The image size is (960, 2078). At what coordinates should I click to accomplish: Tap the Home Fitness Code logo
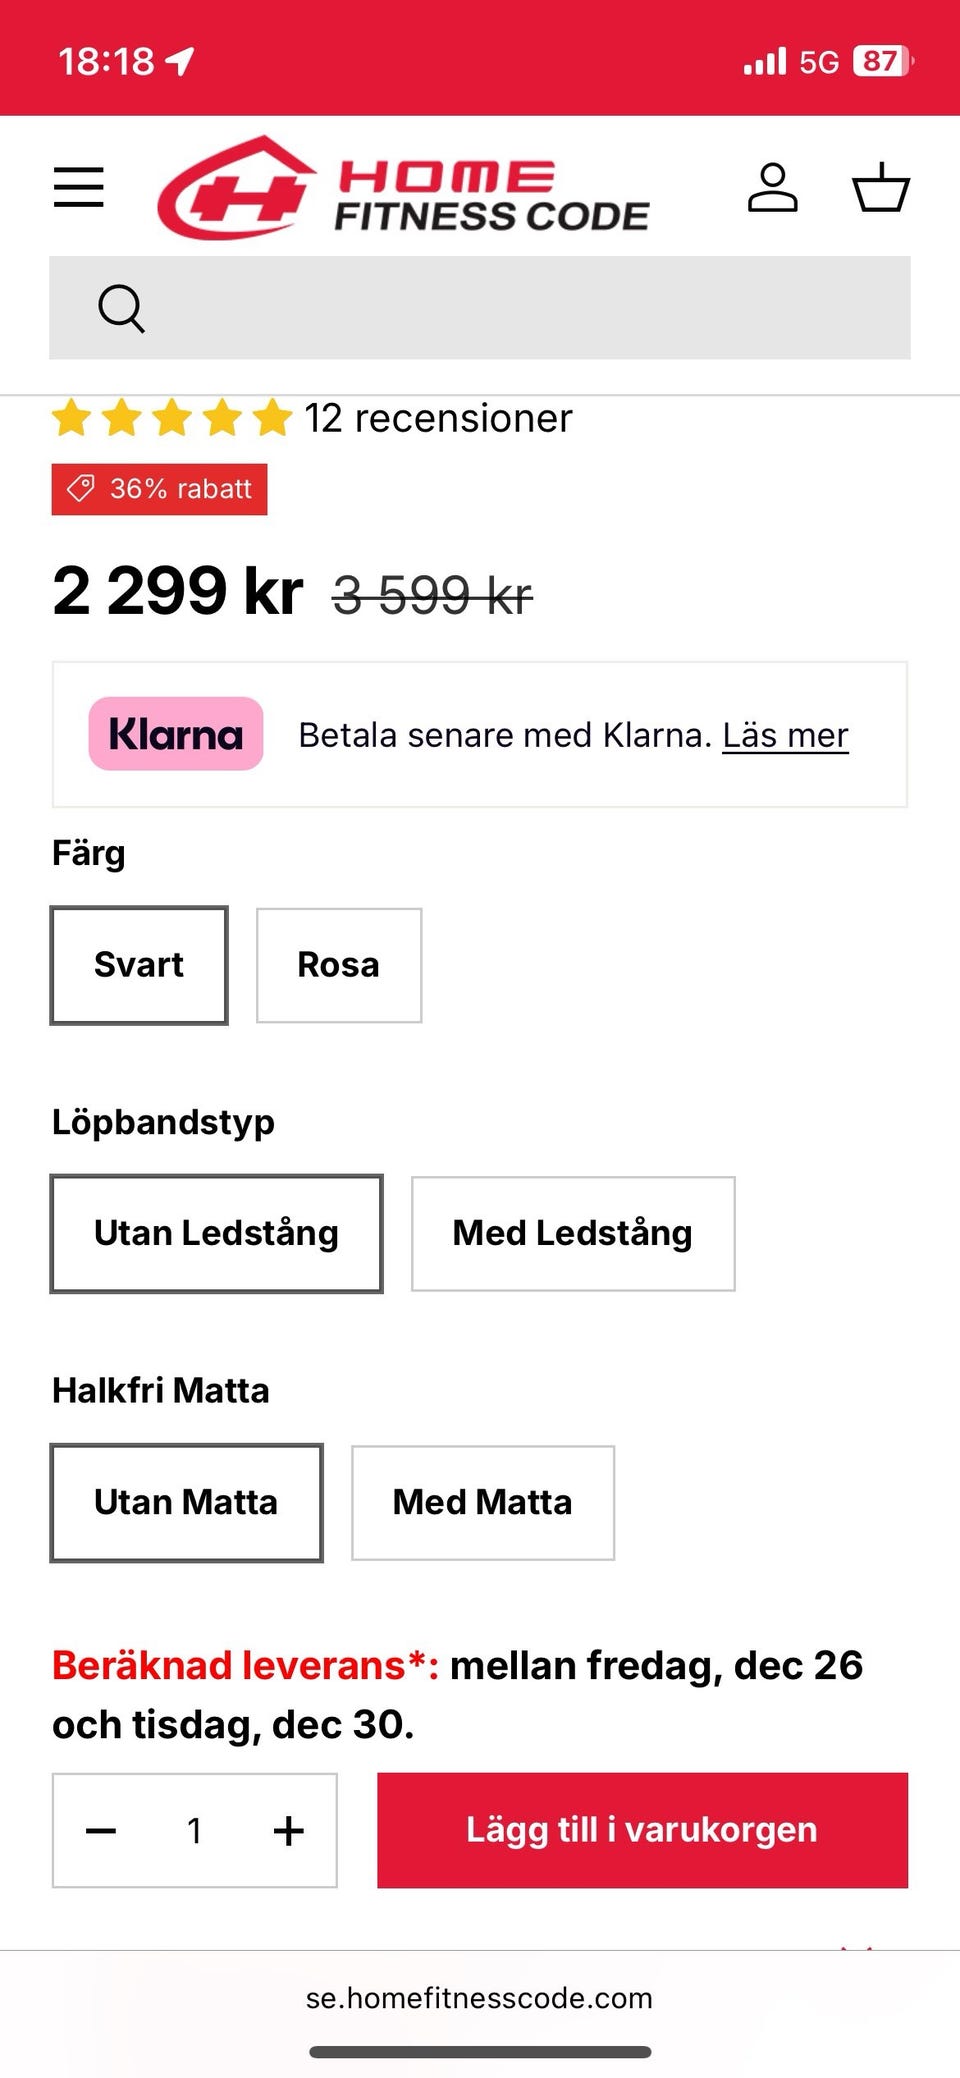pos(403,188)
